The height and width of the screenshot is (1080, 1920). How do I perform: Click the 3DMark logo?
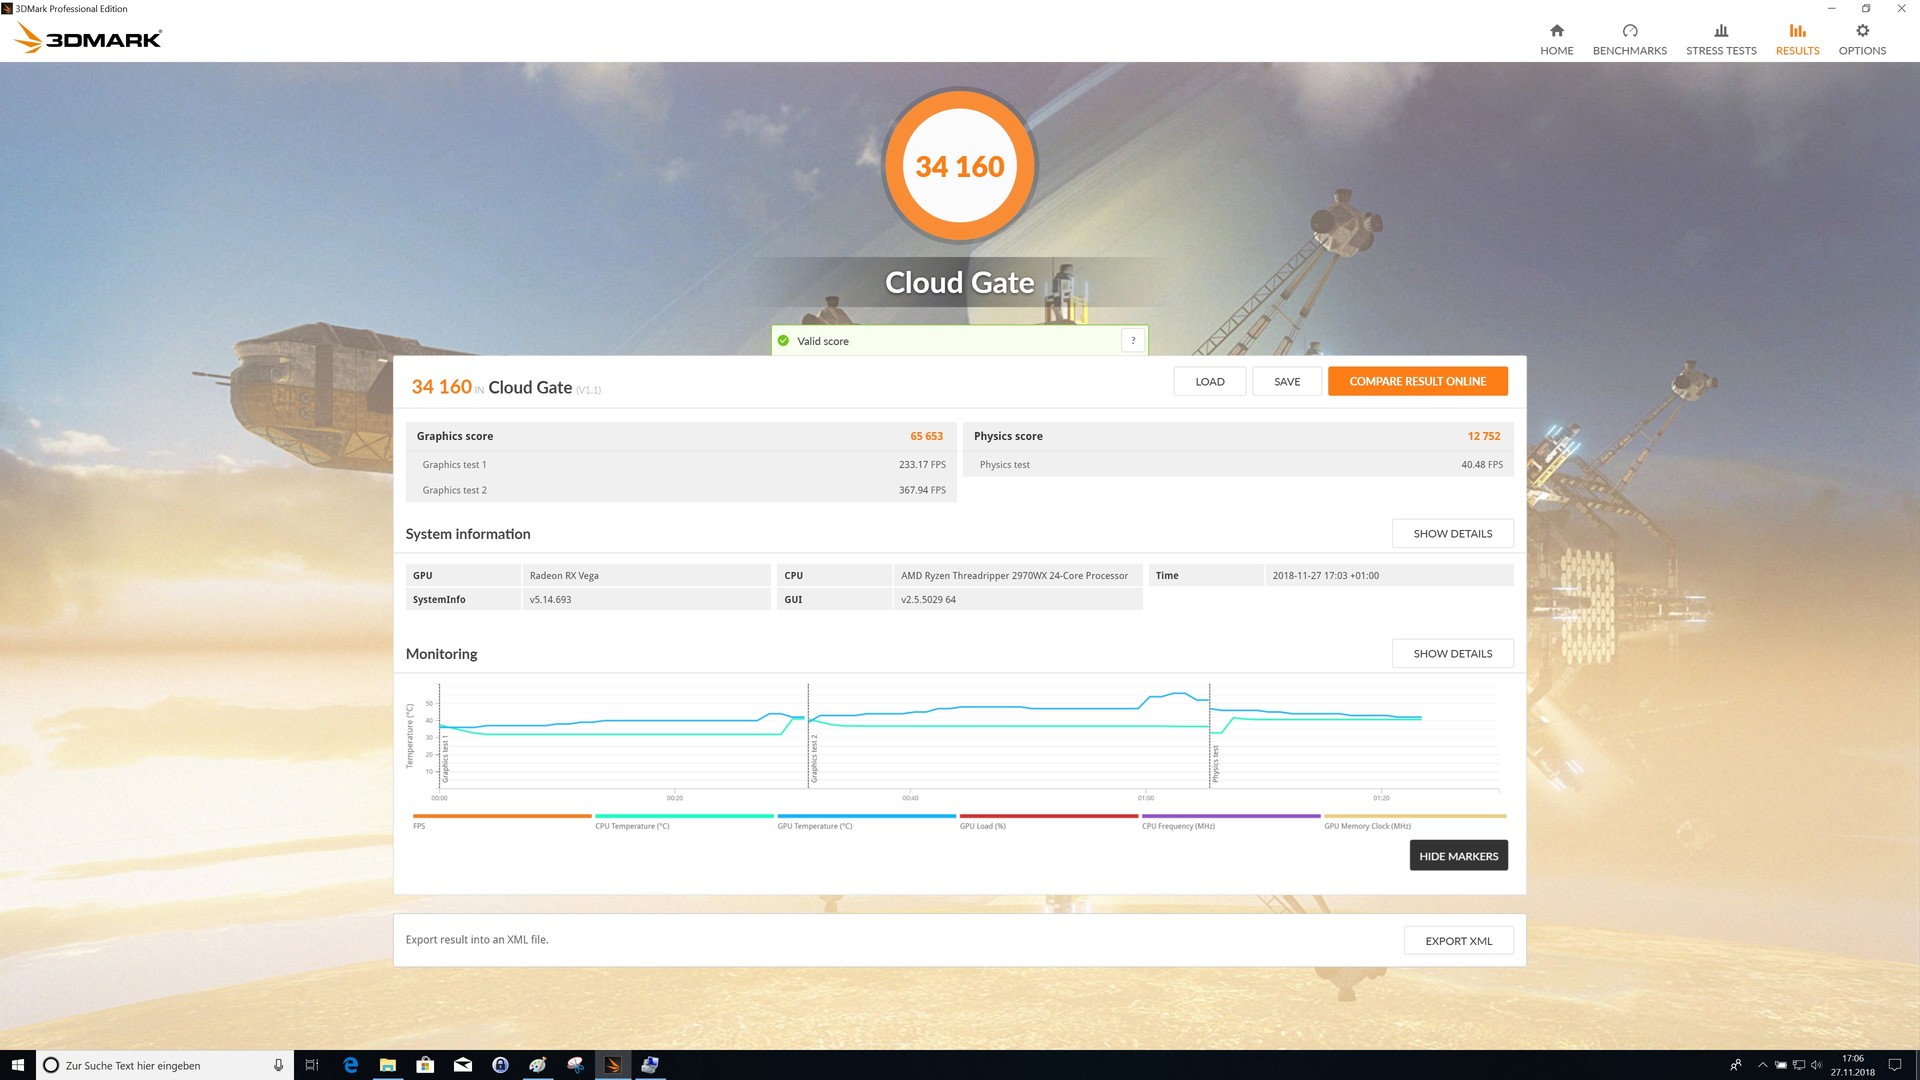click(88, 39)
